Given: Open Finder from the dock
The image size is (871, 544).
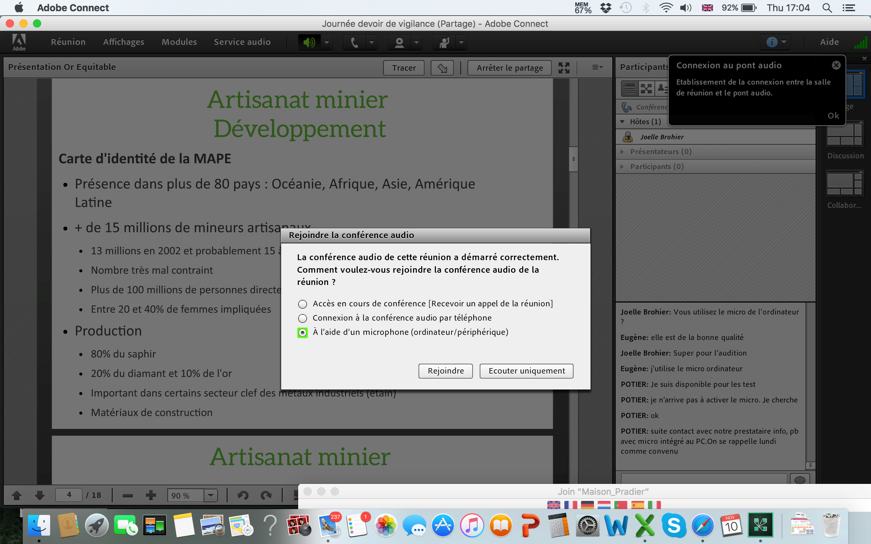Looking at the screenshot, I should (39, 525).
